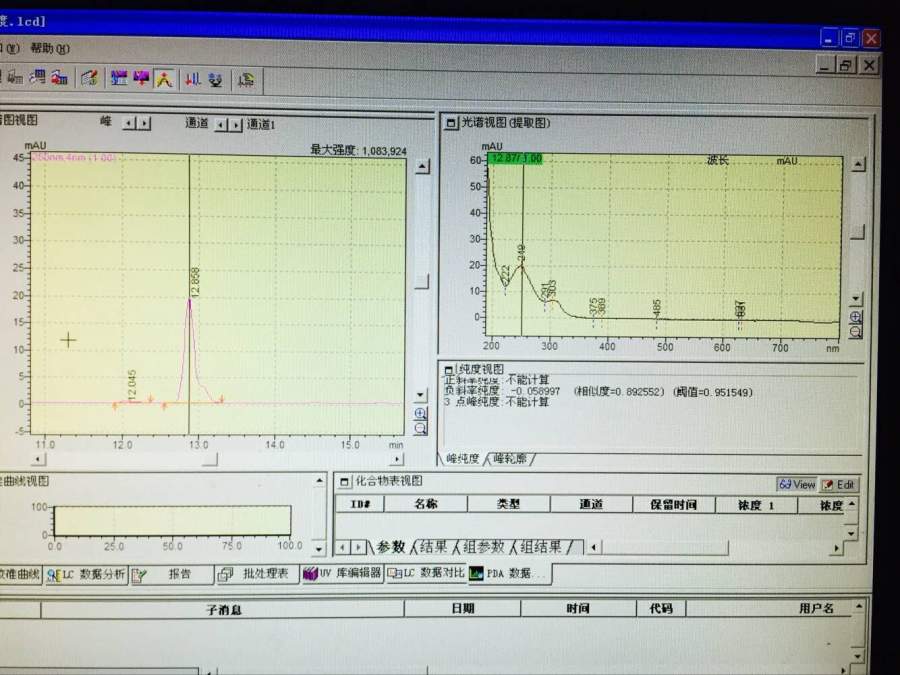This screenshot has height=675, width=900.
Task: Go to the previous peak (峰) arrow
Action: coord(130,123)
